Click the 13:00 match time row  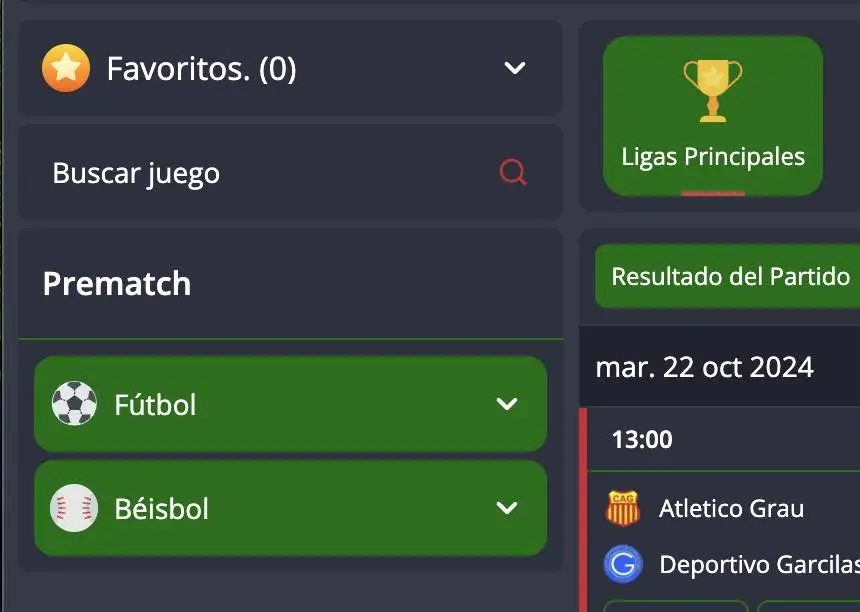coord(723,439)
